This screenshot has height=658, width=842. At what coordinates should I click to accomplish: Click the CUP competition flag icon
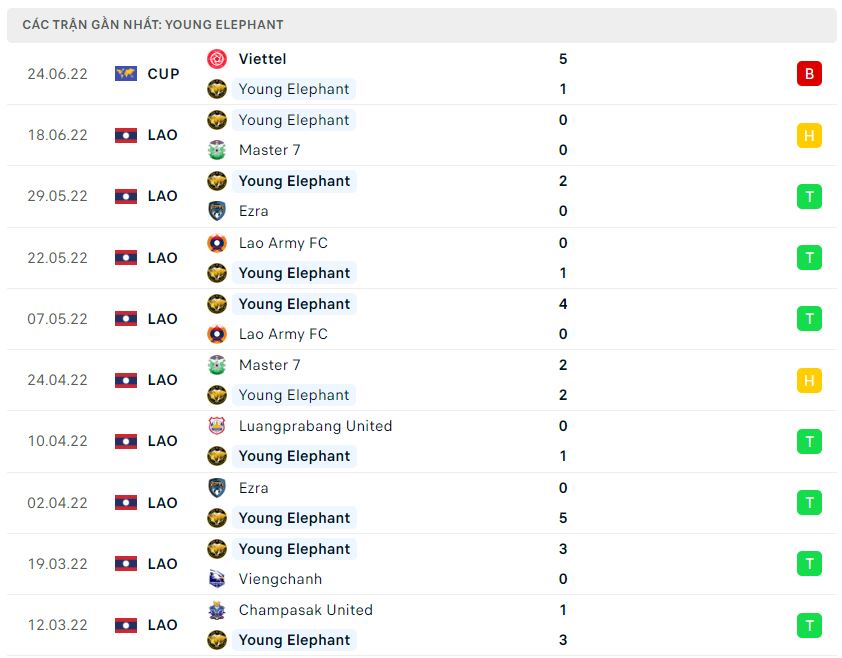pos(126,74)
